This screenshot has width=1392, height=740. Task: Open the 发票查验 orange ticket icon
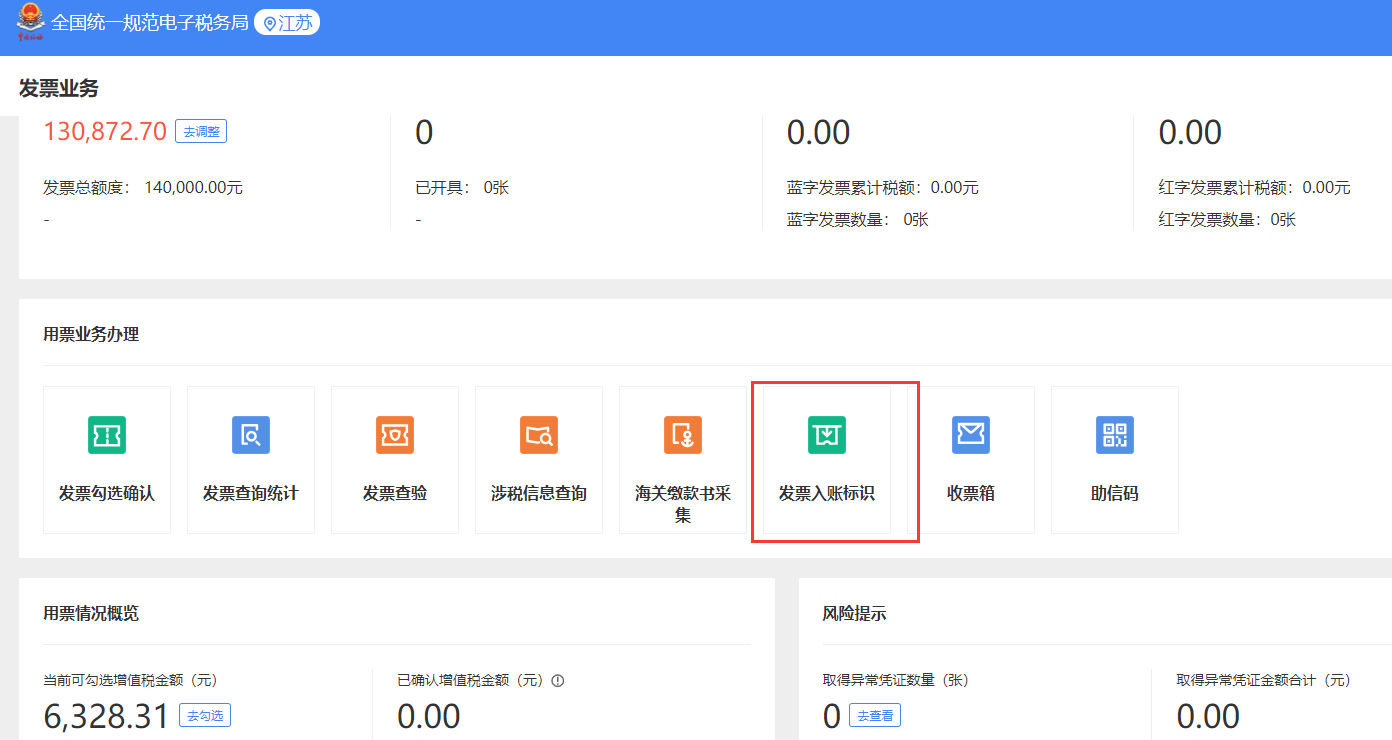[394, 435]
